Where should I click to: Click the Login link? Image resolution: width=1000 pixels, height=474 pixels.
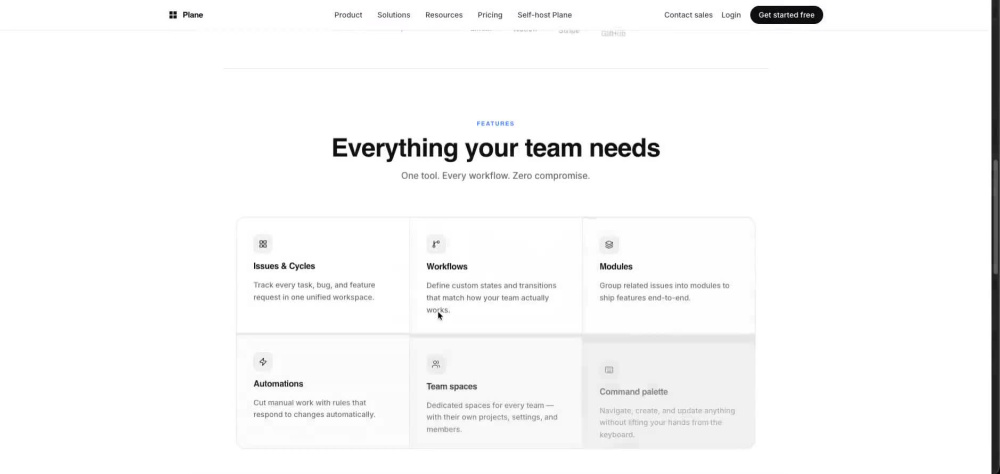[x=731, y=15]
